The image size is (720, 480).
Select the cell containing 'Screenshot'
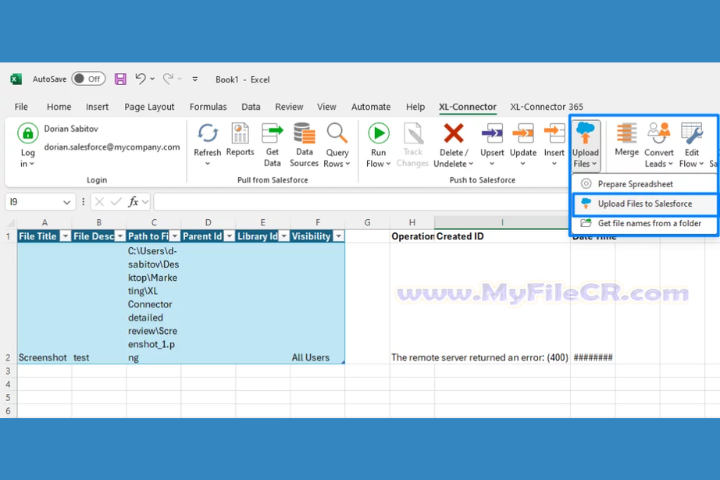click(x=44, y=303)
